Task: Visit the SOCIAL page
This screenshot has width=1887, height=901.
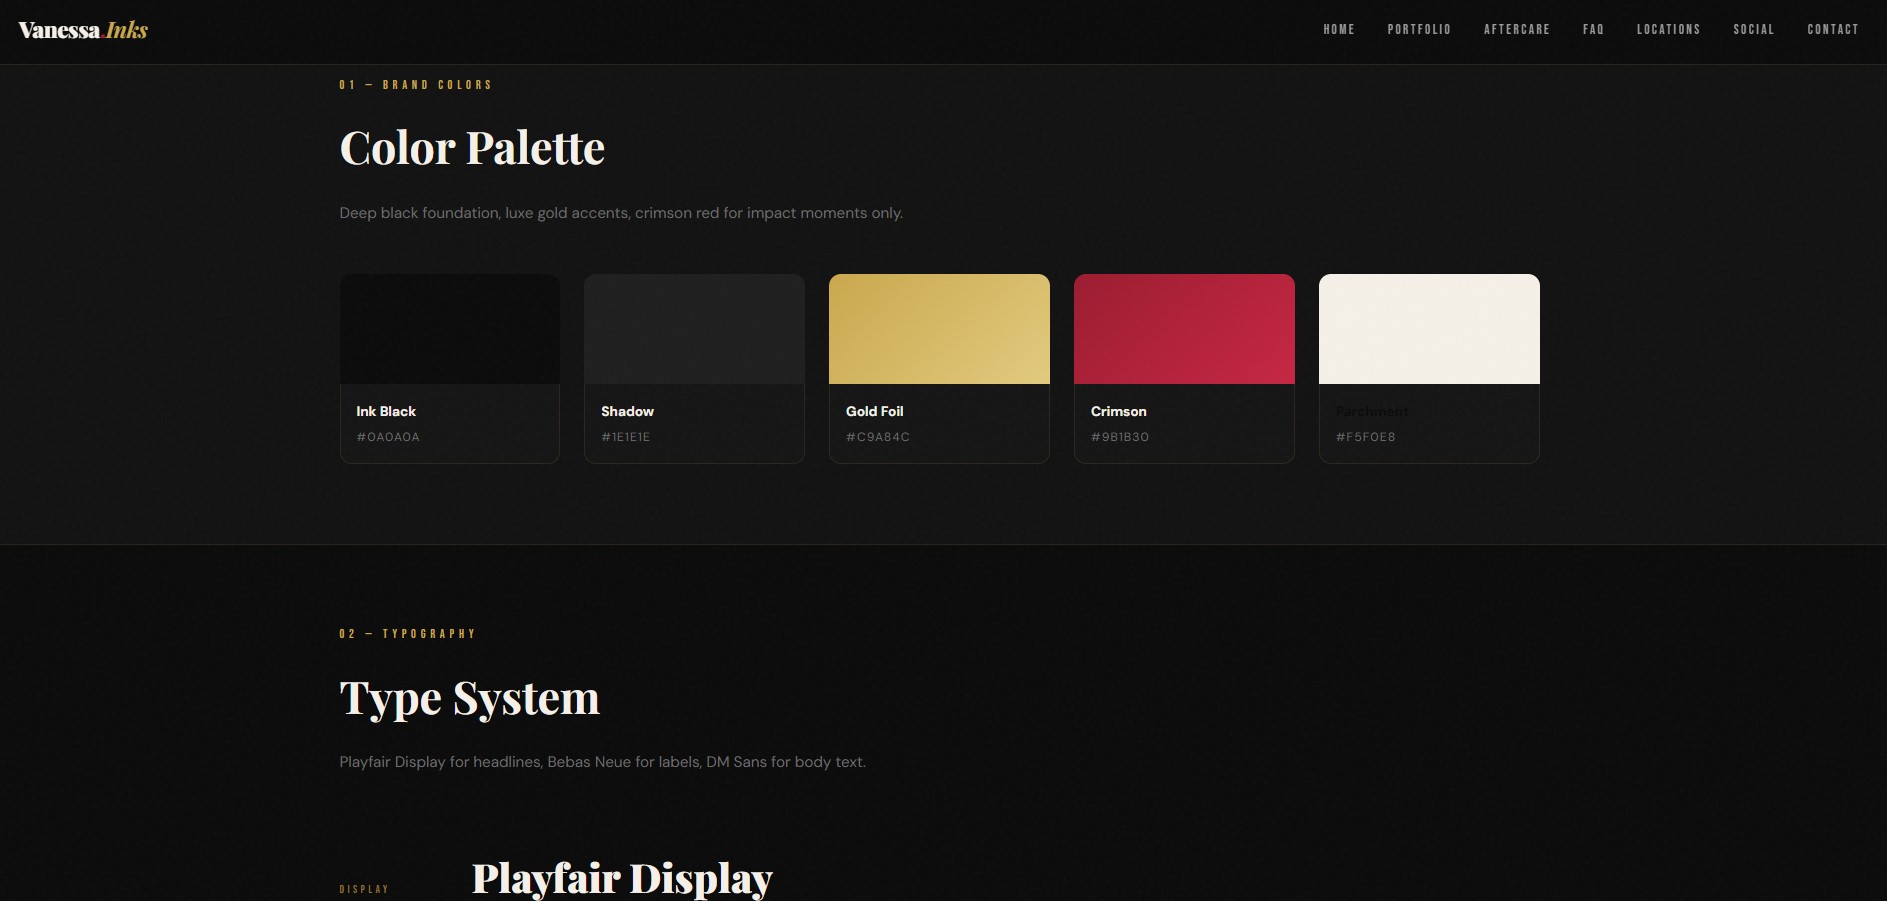Action: (1753, 29)
